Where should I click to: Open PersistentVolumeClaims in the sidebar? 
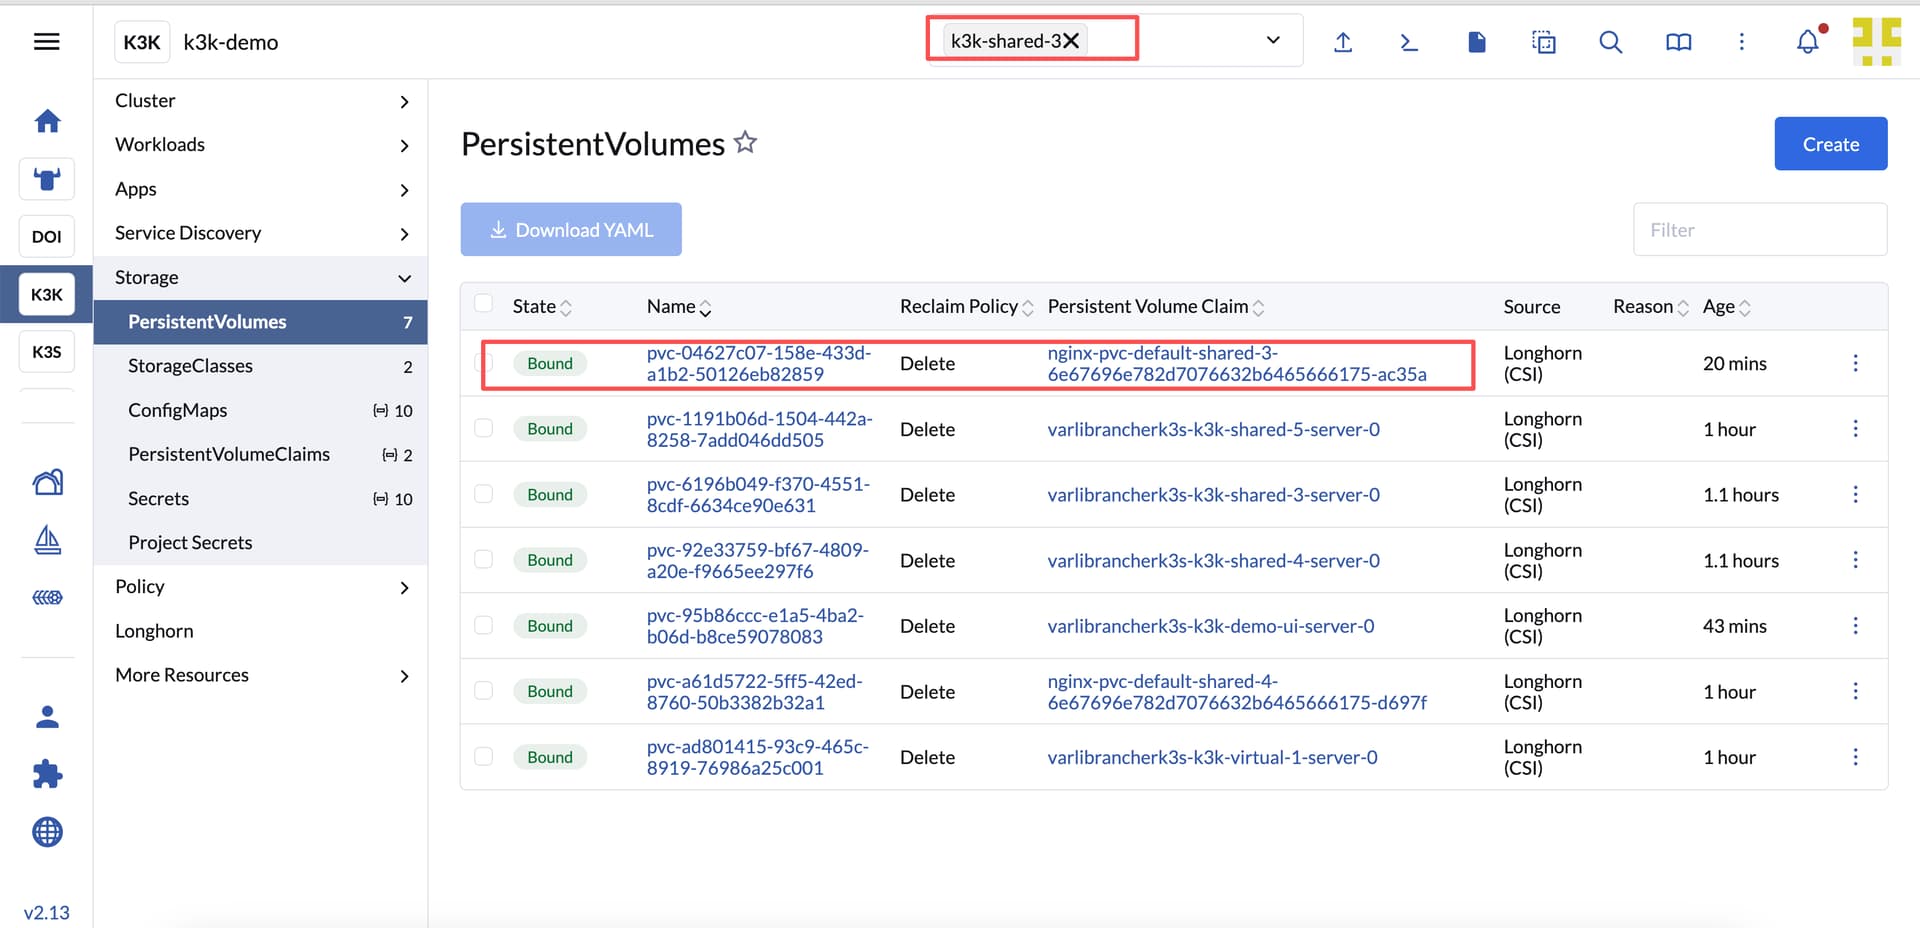pos(229,454)
